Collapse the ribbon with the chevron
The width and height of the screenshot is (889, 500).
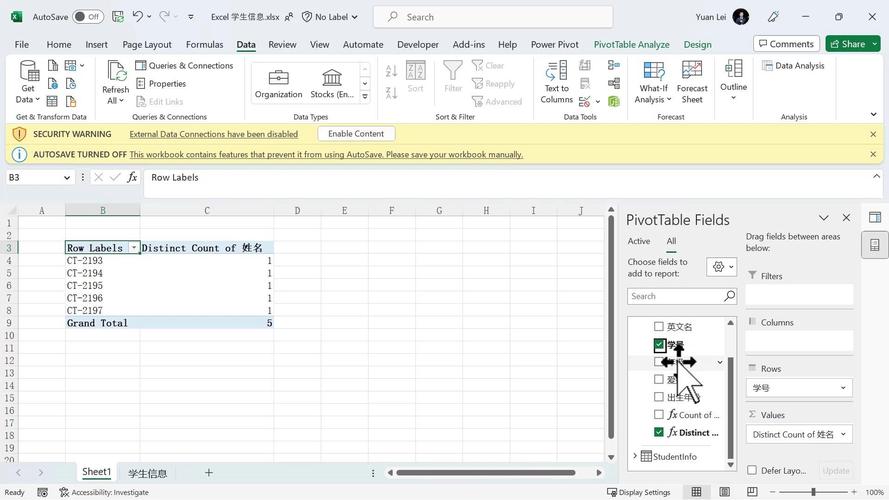[873, 115]
